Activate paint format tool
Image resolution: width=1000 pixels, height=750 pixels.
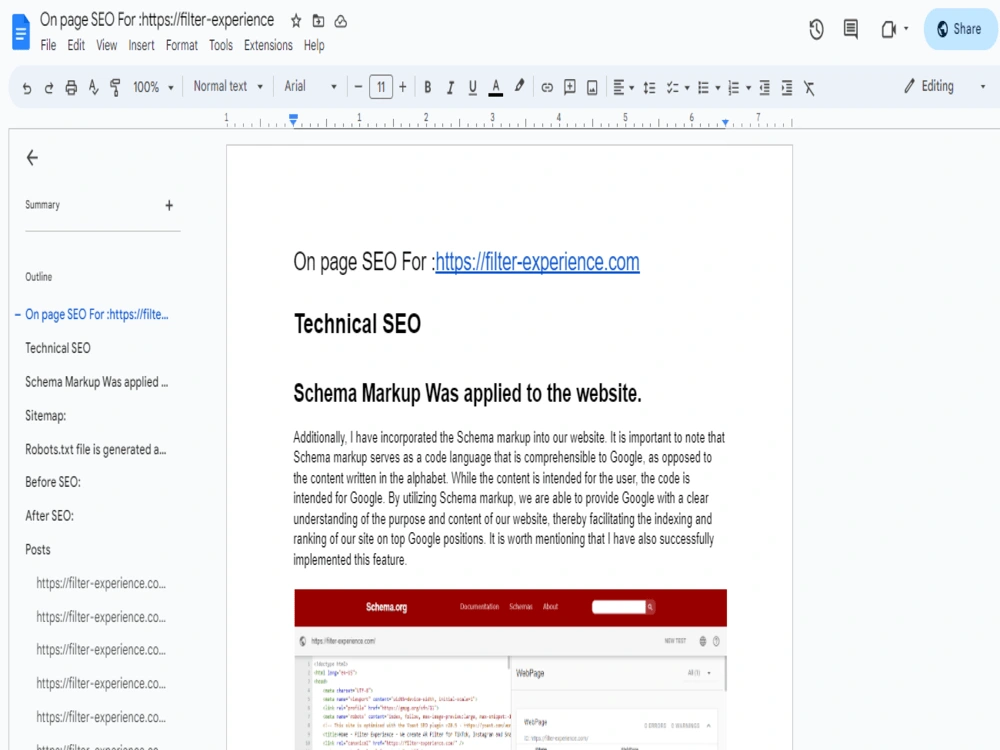click(115, 87)
